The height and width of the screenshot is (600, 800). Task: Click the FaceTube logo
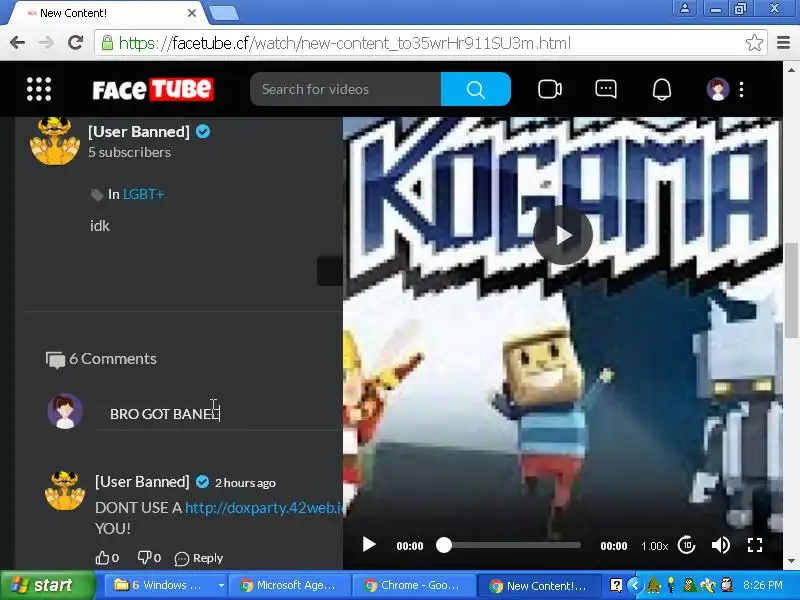tap(153, 90)
